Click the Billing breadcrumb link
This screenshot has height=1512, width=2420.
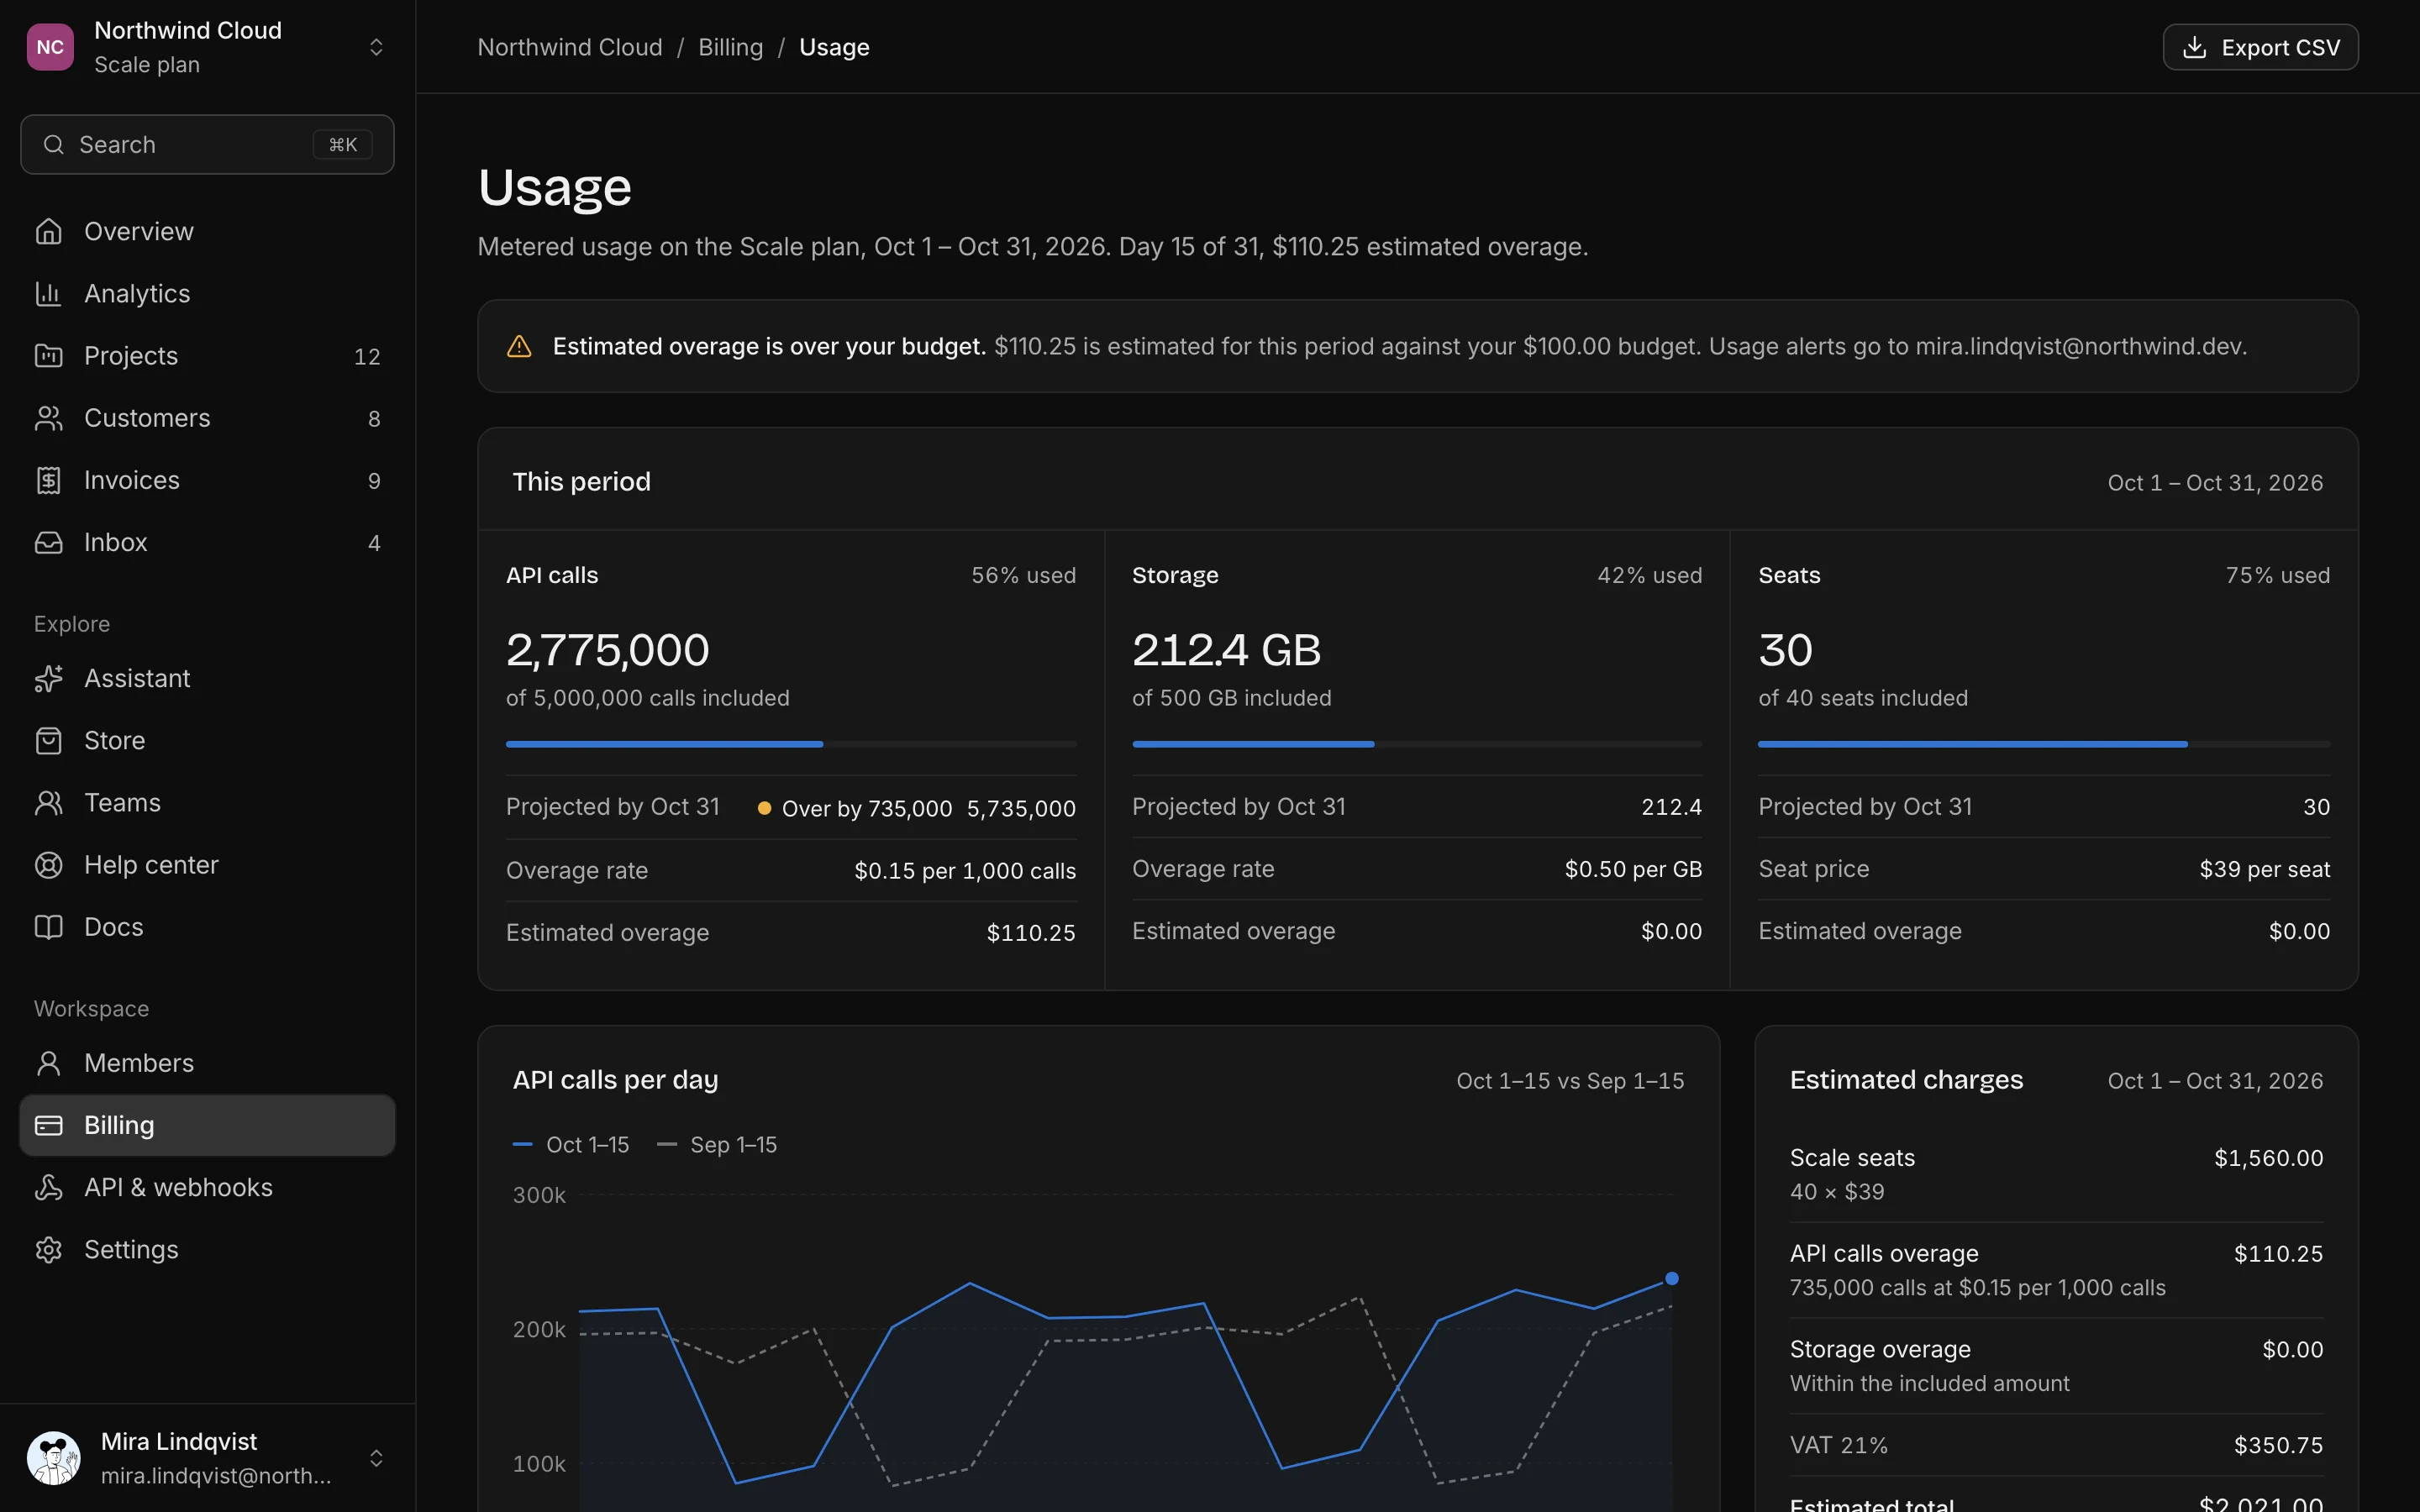coord(730,47)
